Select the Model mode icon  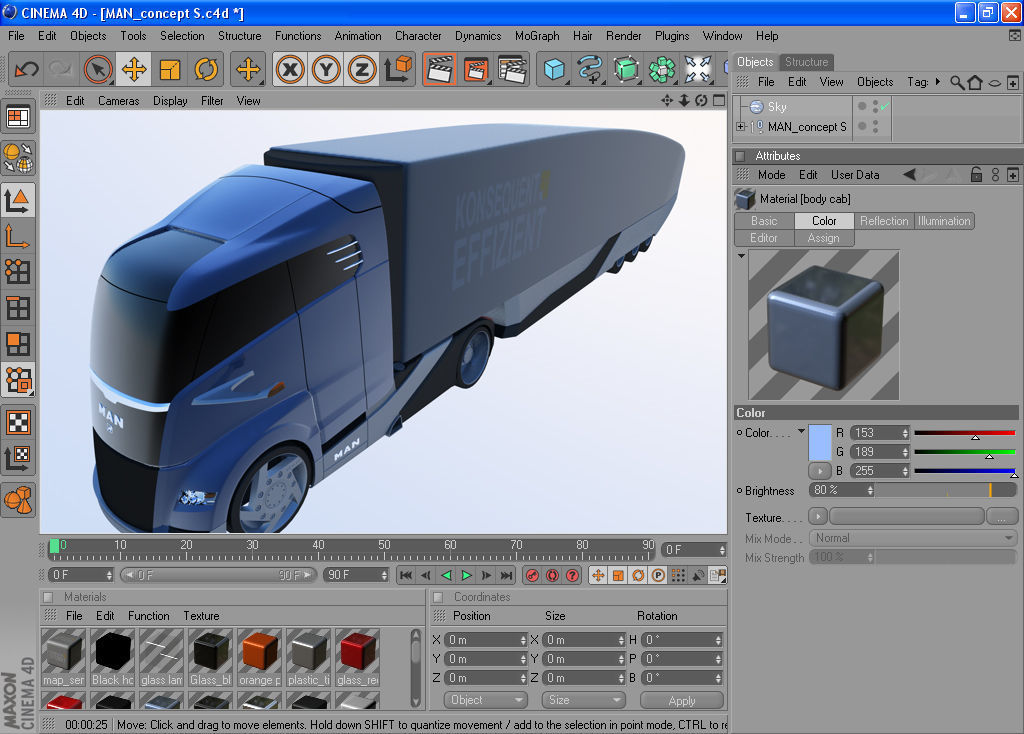pyautogui.click(x=18, y=200)
